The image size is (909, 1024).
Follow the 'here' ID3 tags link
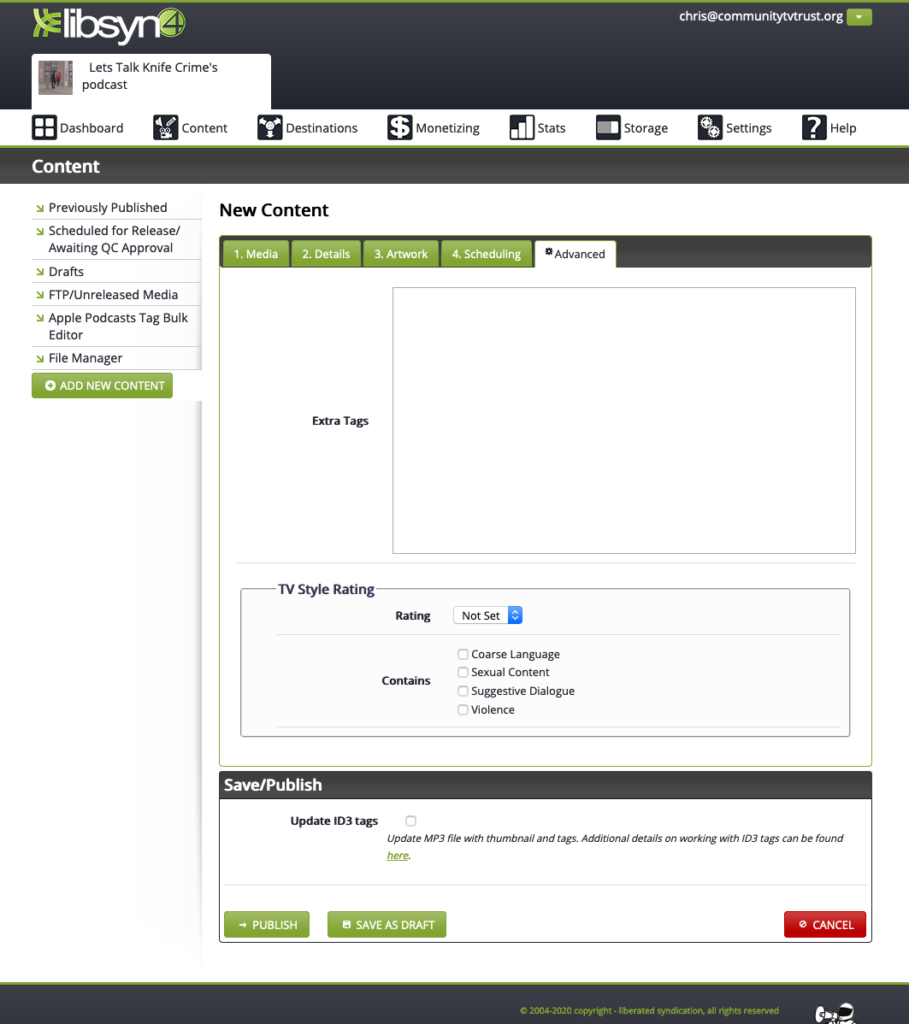[397, 856]
